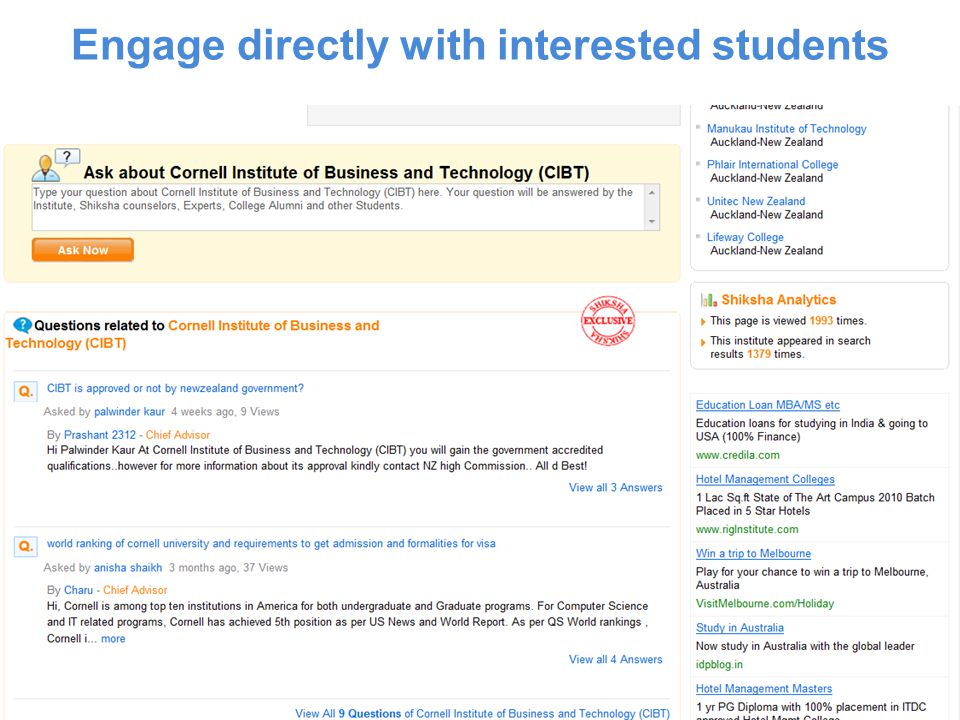
Task: Click '3 months ago, 37 Views' text
Action: pyautogui.click(x=228, y=568)
